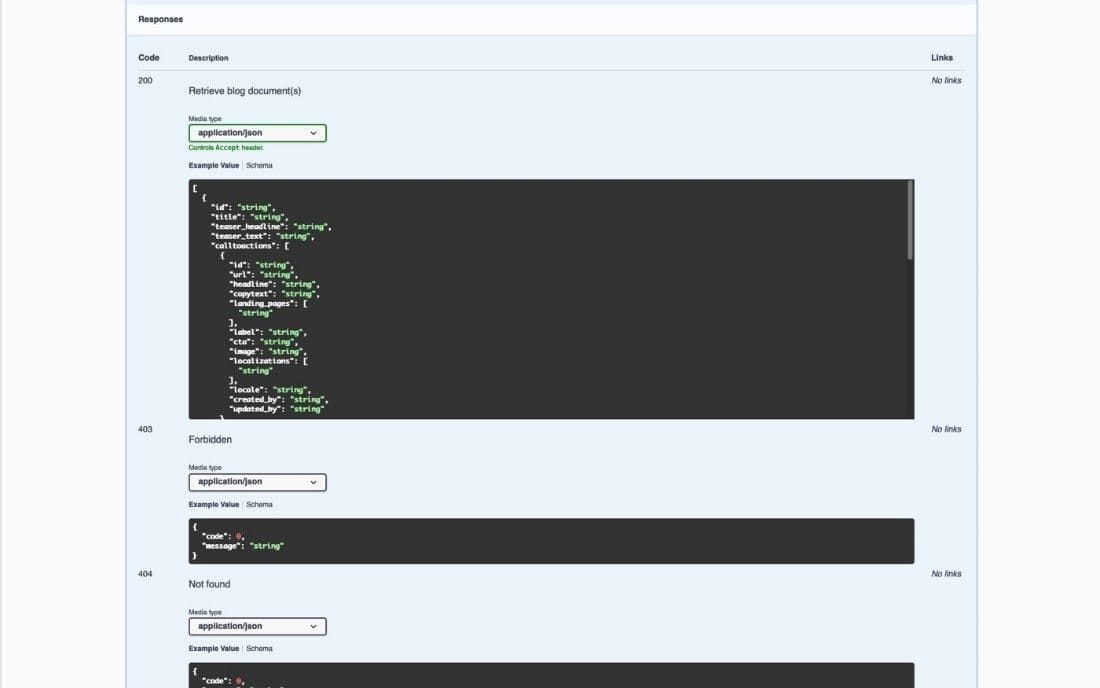Click the 'Code' column header
Image resolution: width=1100 pixels, height=688 pixels.
pyautogui.click(x=148, y=57)
